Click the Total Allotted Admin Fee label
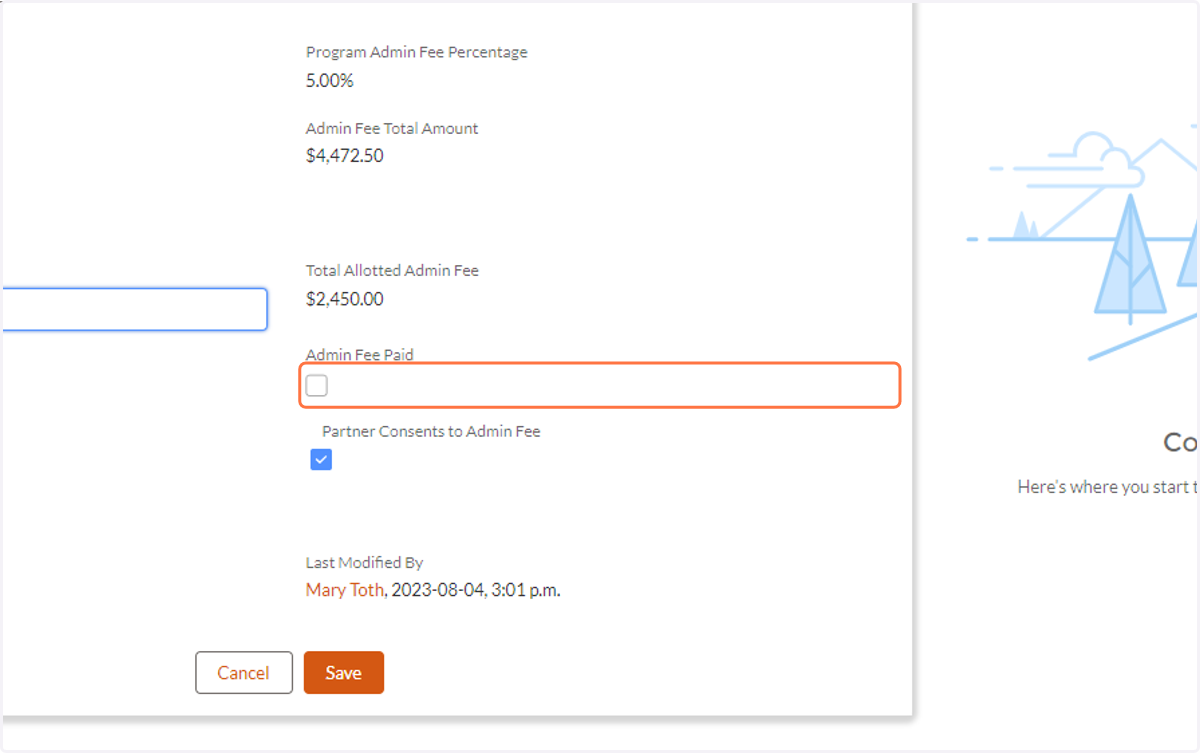 392,270
